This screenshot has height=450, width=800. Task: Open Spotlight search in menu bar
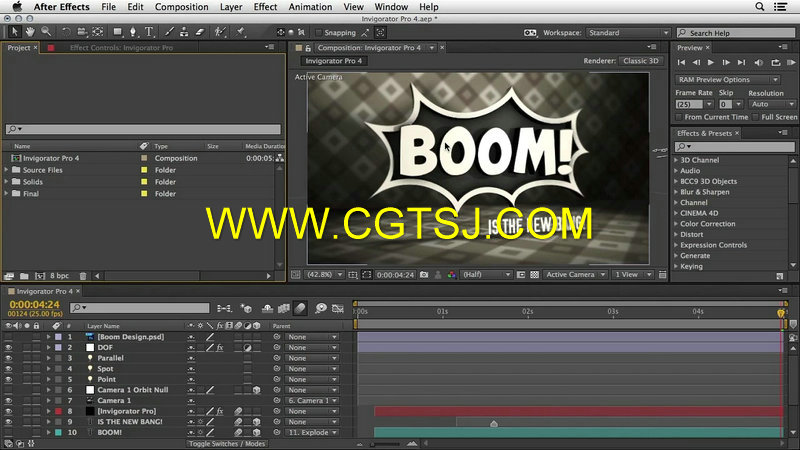[x=760, y=7]
